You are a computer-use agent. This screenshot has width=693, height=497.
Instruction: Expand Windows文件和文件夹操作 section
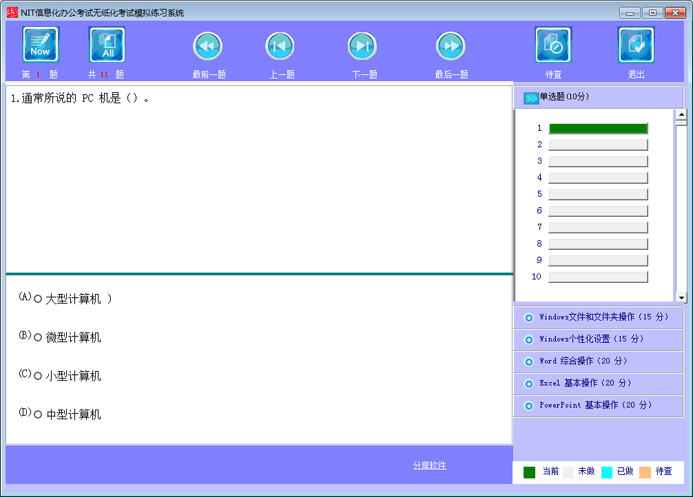(x=598, y=317)
